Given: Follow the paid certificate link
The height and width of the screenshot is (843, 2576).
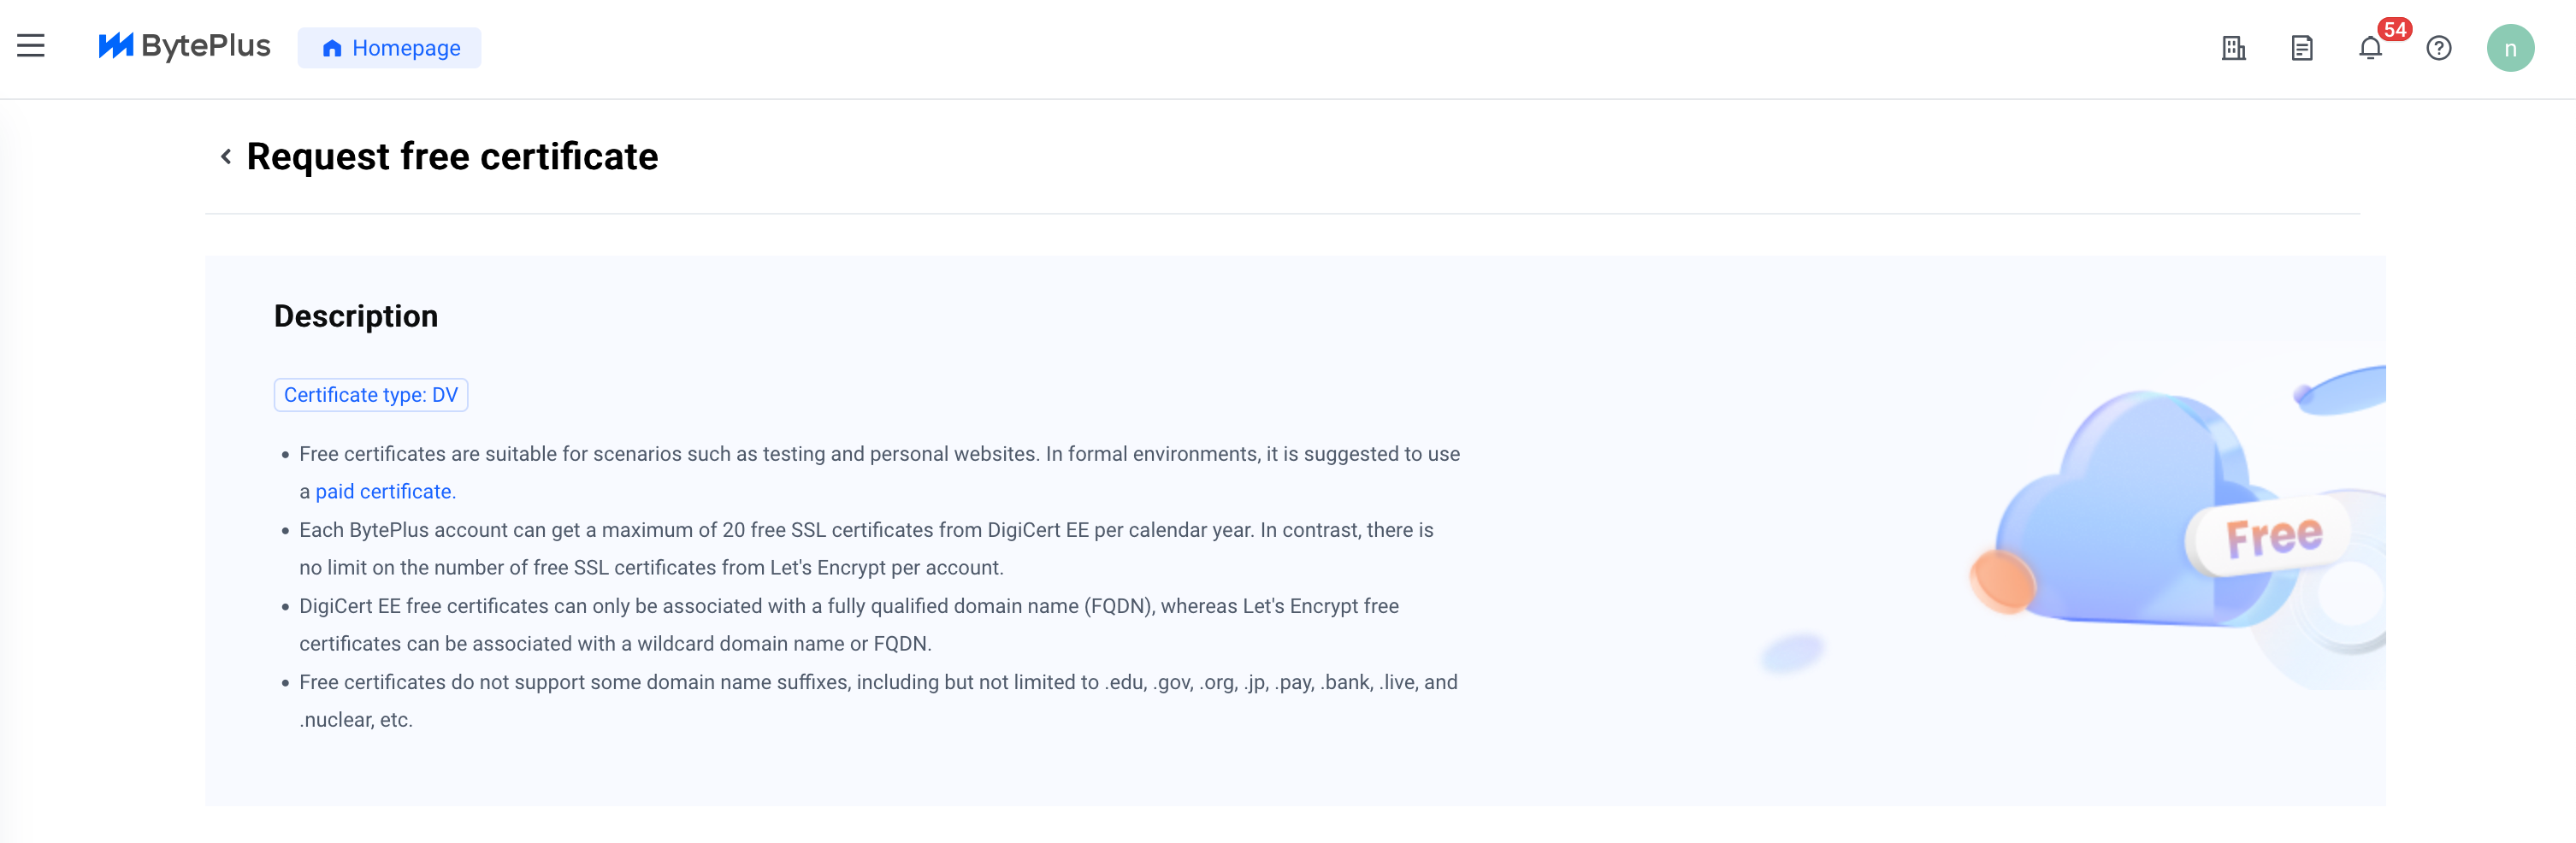Looking at the screenshot, I should (x=383, y=492).
